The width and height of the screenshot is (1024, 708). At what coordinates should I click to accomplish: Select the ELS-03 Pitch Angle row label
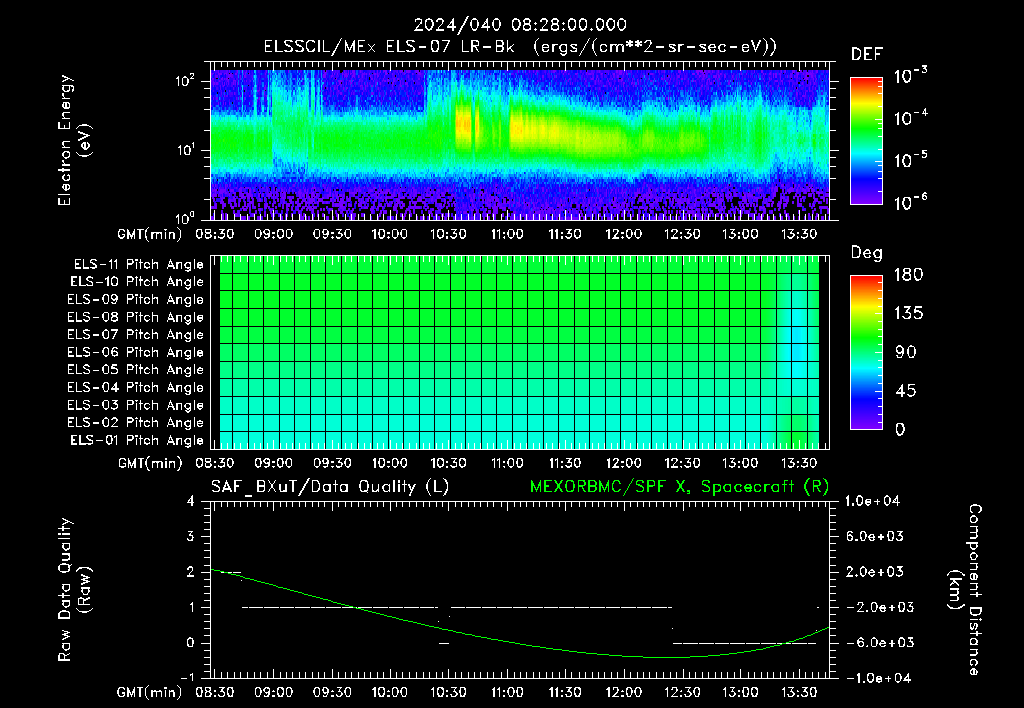[135, 405]
